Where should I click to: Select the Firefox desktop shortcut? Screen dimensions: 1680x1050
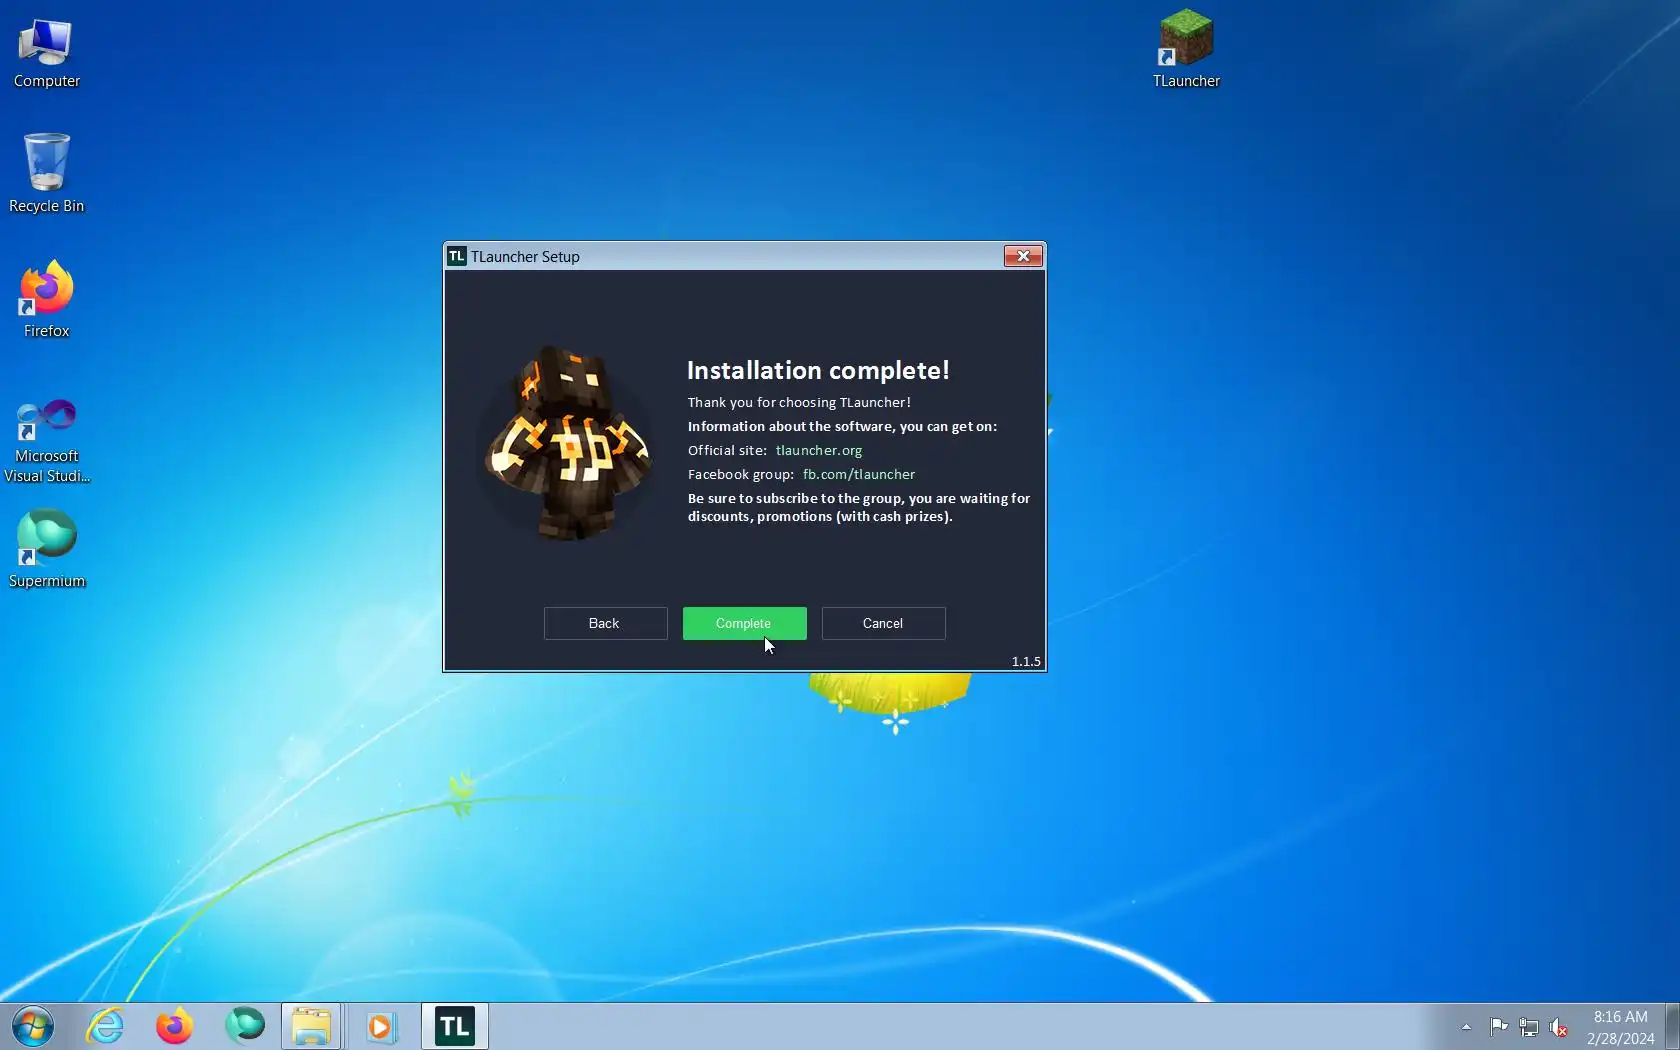tap(46, 299)
